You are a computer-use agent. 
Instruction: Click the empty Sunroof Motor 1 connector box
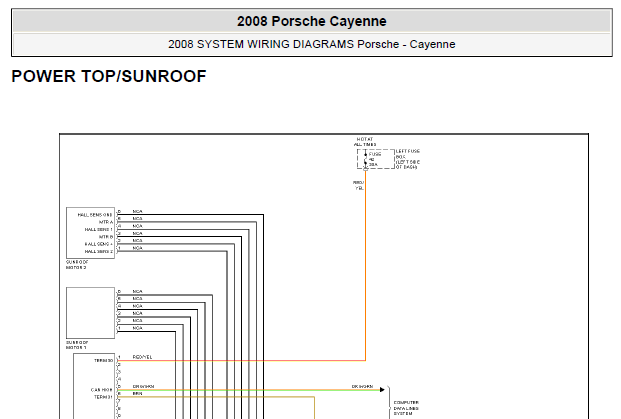point(90,313)
